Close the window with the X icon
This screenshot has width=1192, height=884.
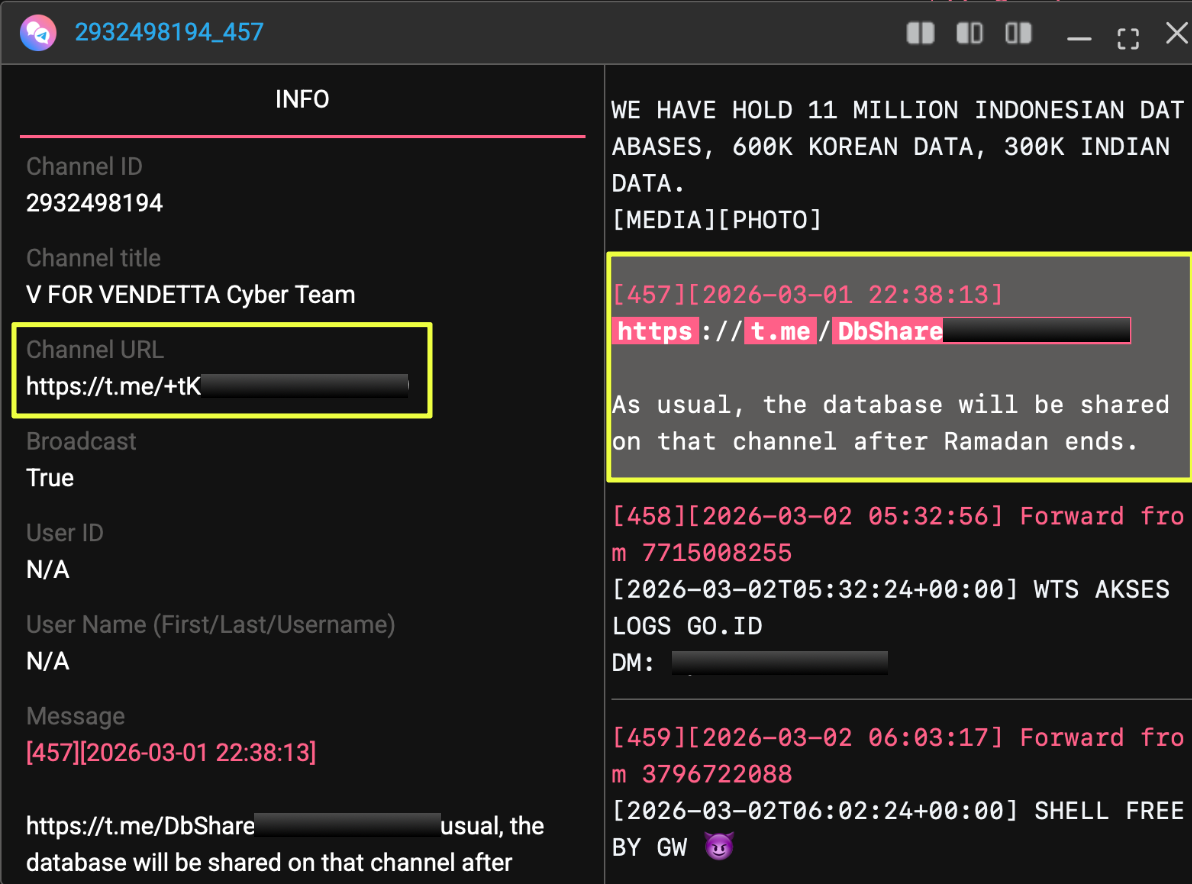tap(1176, 34)
